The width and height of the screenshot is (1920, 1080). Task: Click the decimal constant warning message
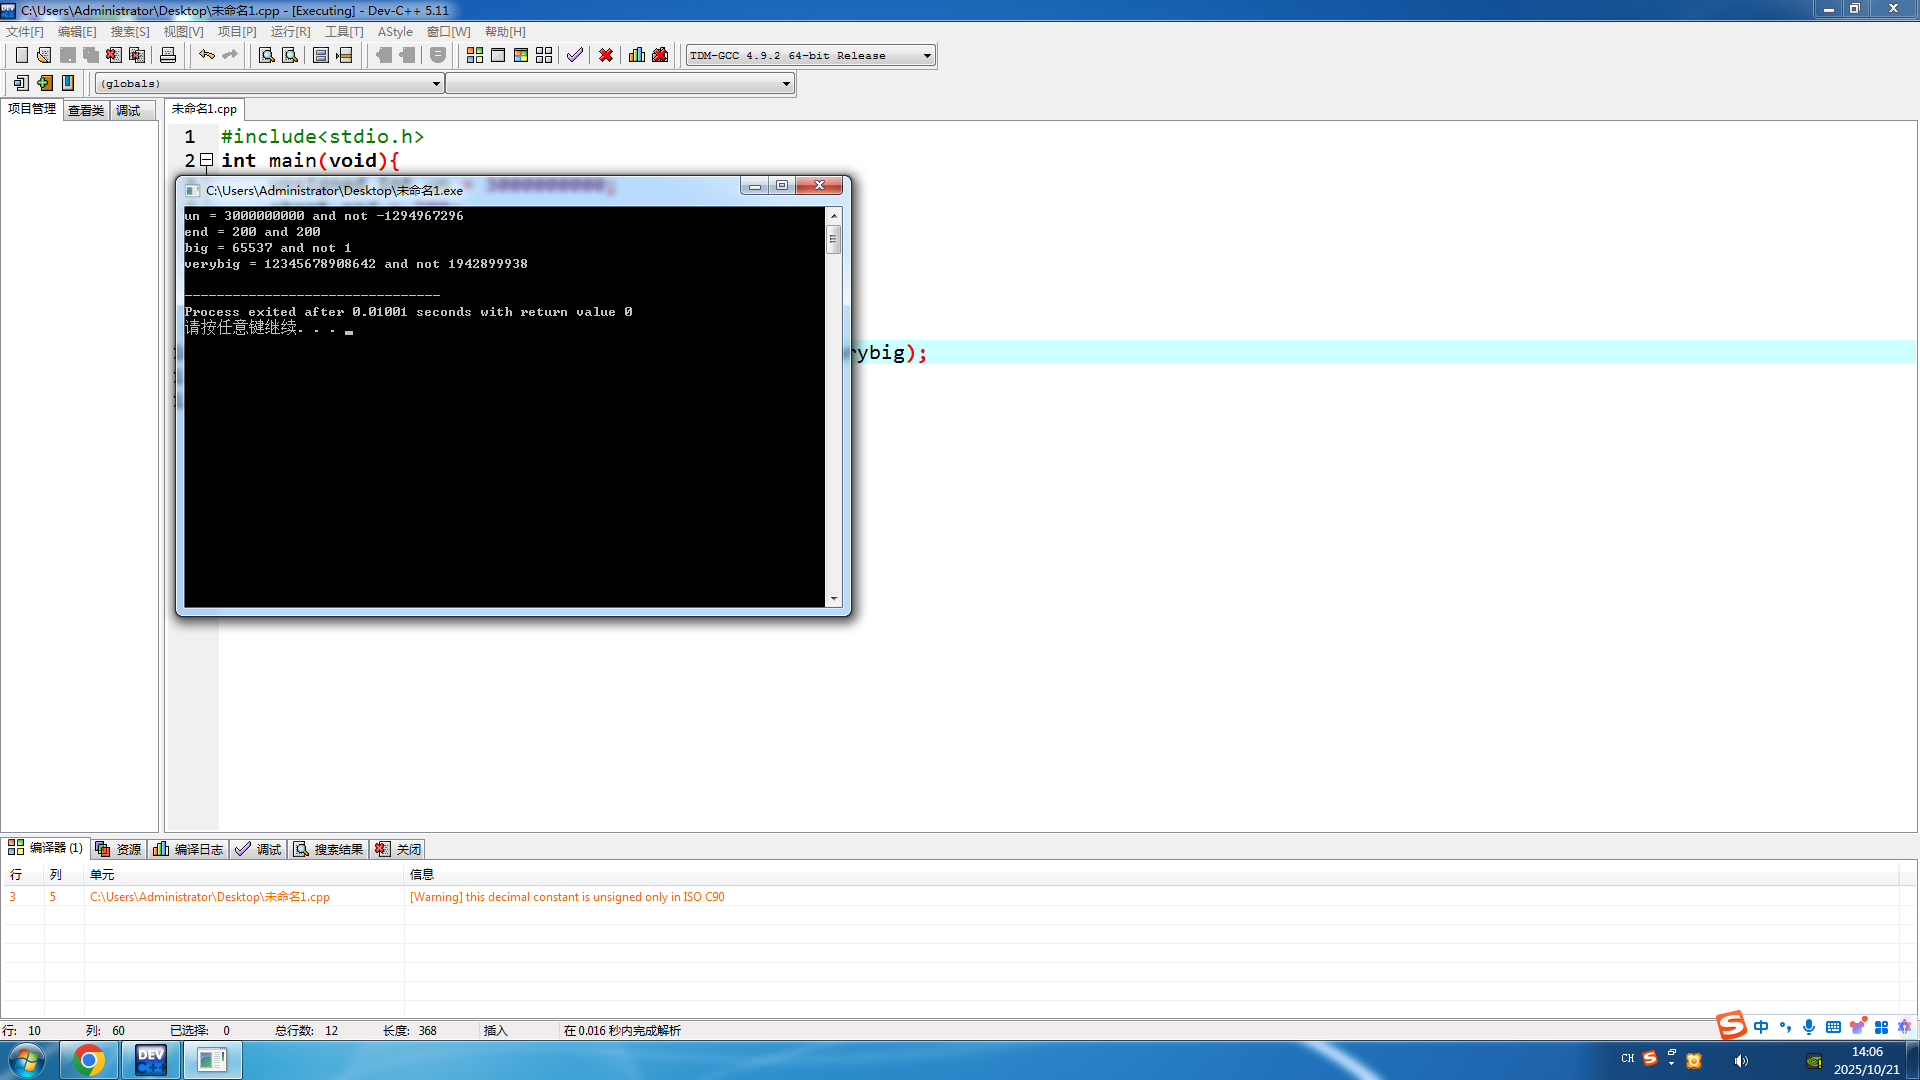(x=567, y=897)
